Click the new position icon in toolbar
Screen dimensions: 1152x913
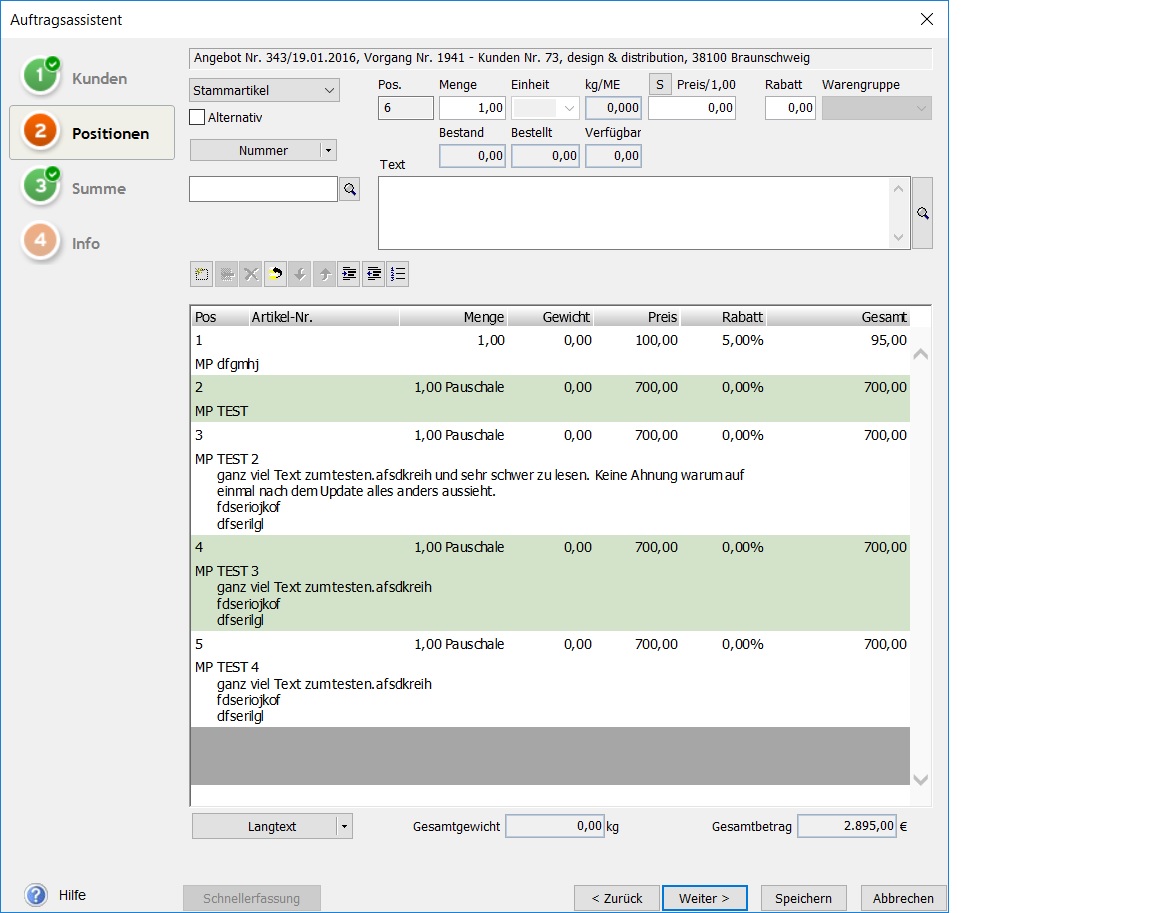[201, 274]
